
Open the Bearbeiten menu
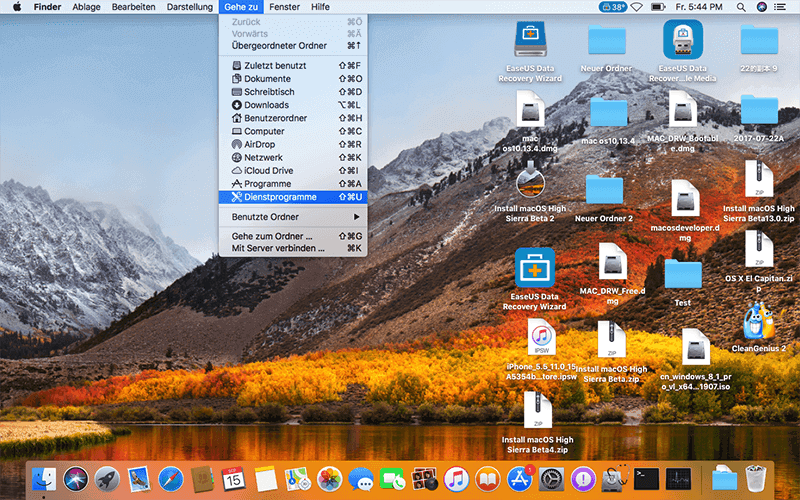pyautogui.click(x=134, y=7)
